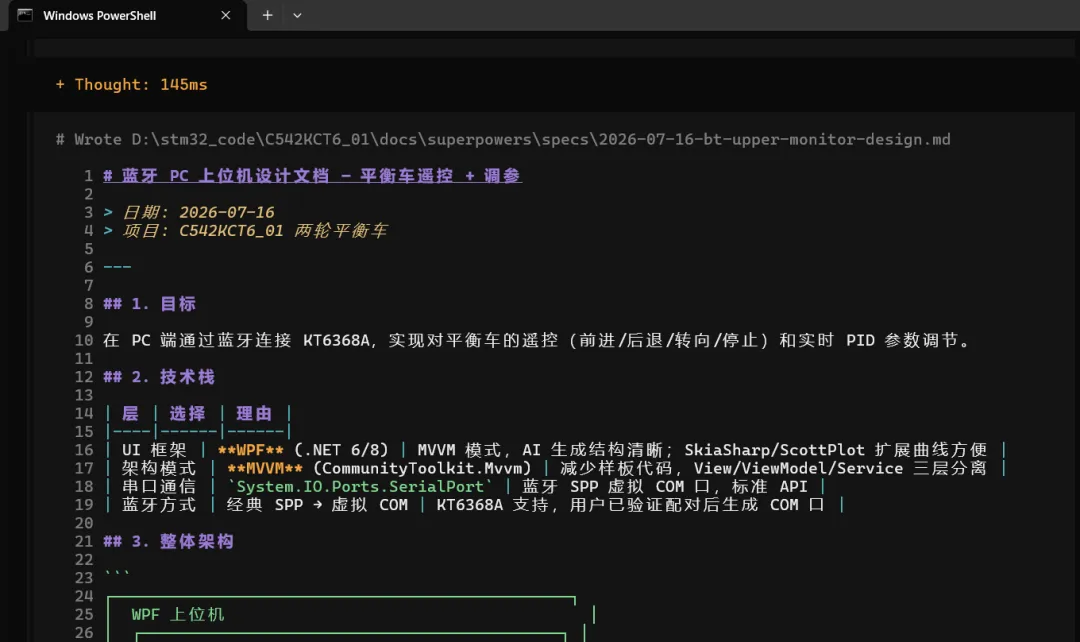Viewport: 1080px width, 642px height.
Task: Click '经典 SPP → 虚拟 COM' text
Action: tap(318, 505)
